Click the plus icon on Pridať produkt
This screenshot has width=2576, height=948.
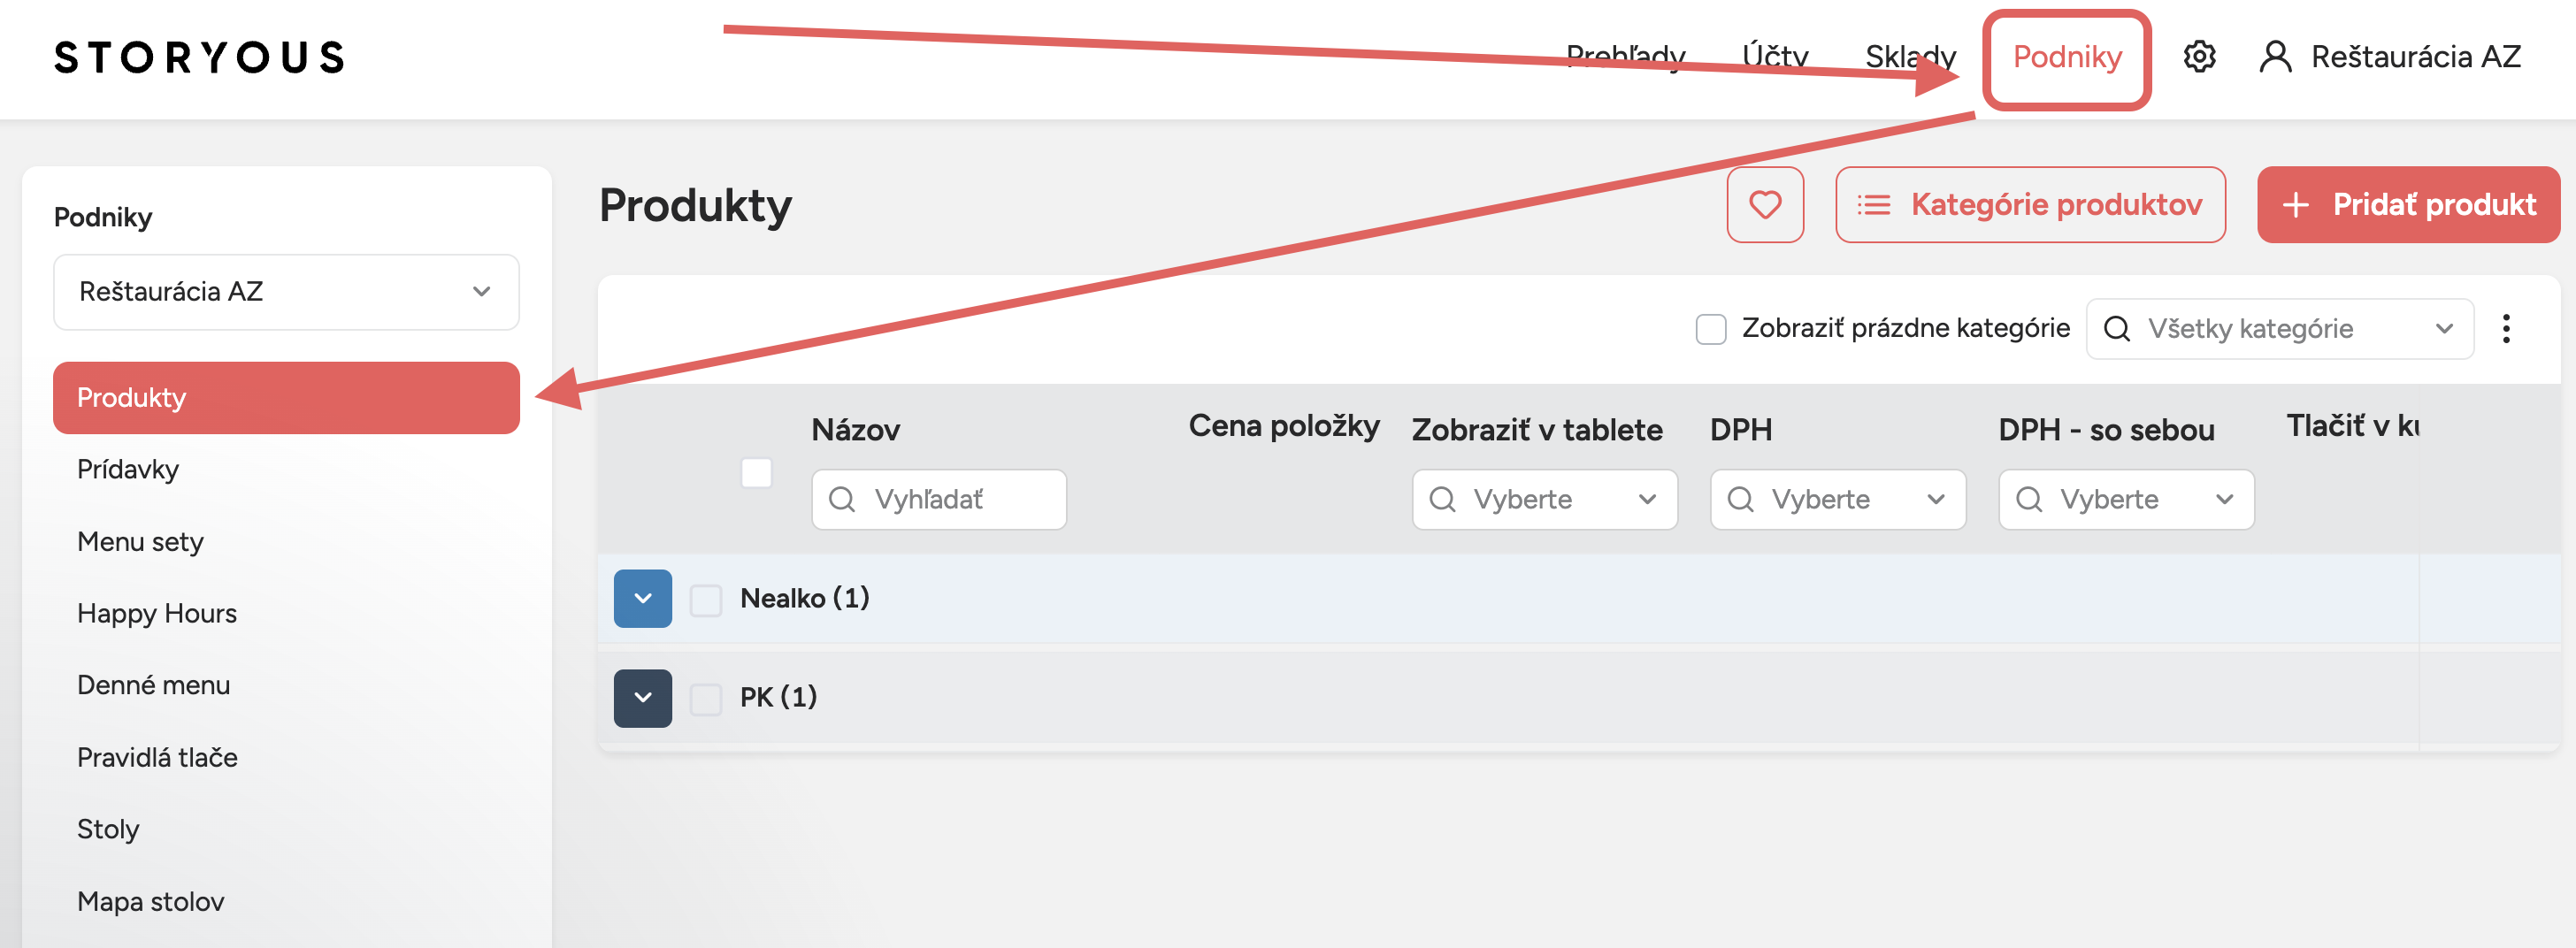(x=2296, y=205)
